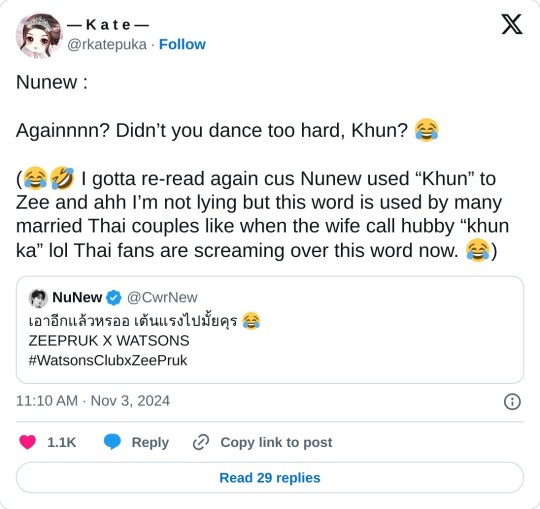The image size is (540, 509).
Task: Click the Reply label
Action: coord(150,443)
